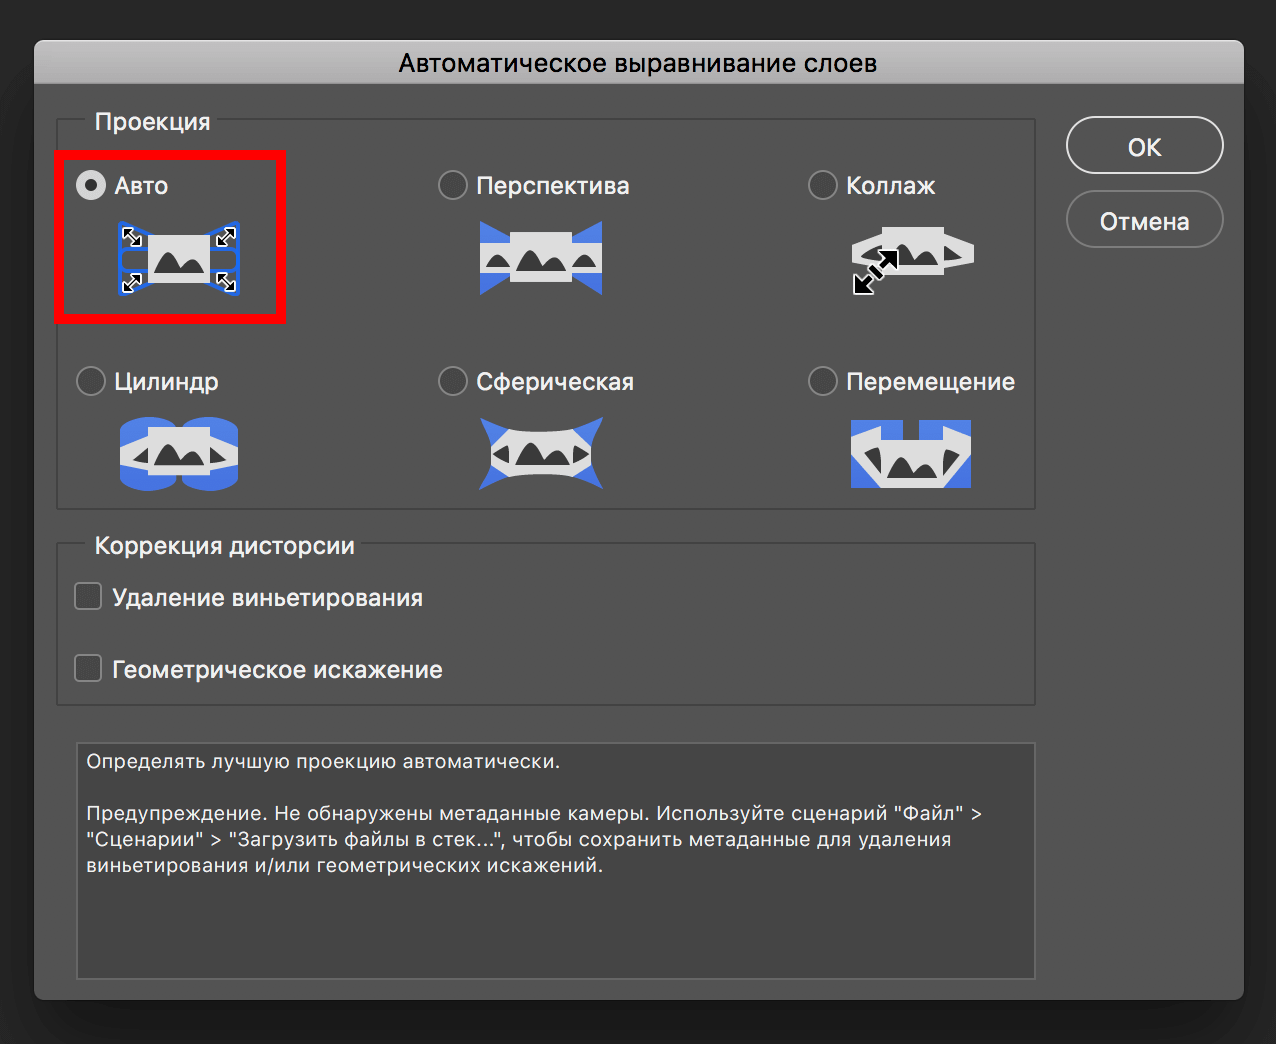The width and height of the screenshot is (1276, 1044).
Task: Select the Перспектива radio button
Action: [452, 185]
